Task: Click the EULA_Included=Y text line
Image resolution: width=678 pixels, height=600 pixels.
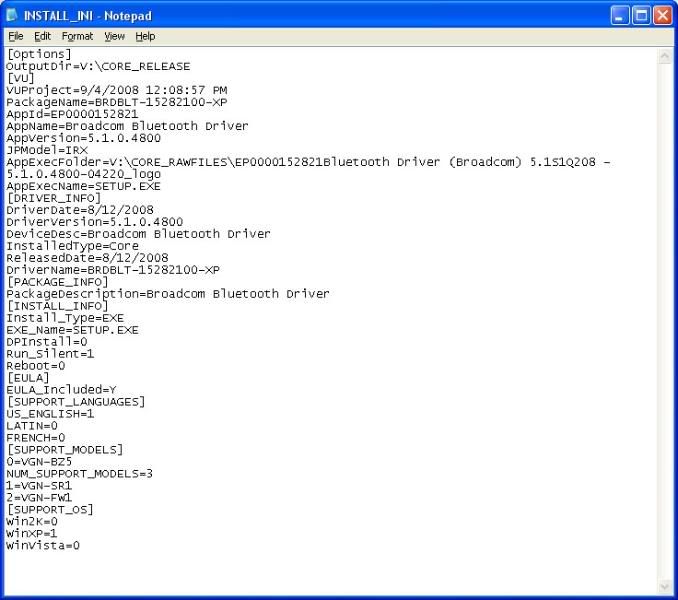Action: click(61, 390)
